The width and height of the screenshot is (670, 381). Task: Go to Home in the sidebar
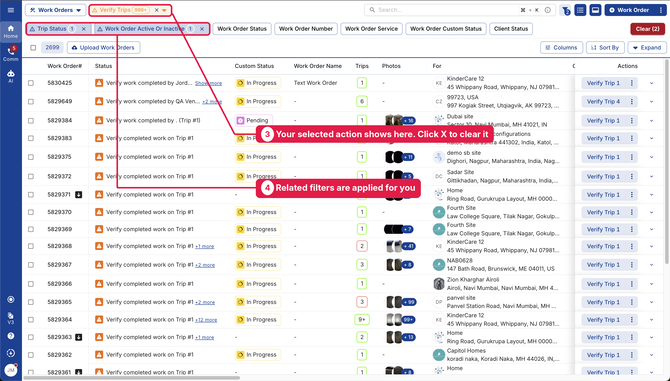11,31
